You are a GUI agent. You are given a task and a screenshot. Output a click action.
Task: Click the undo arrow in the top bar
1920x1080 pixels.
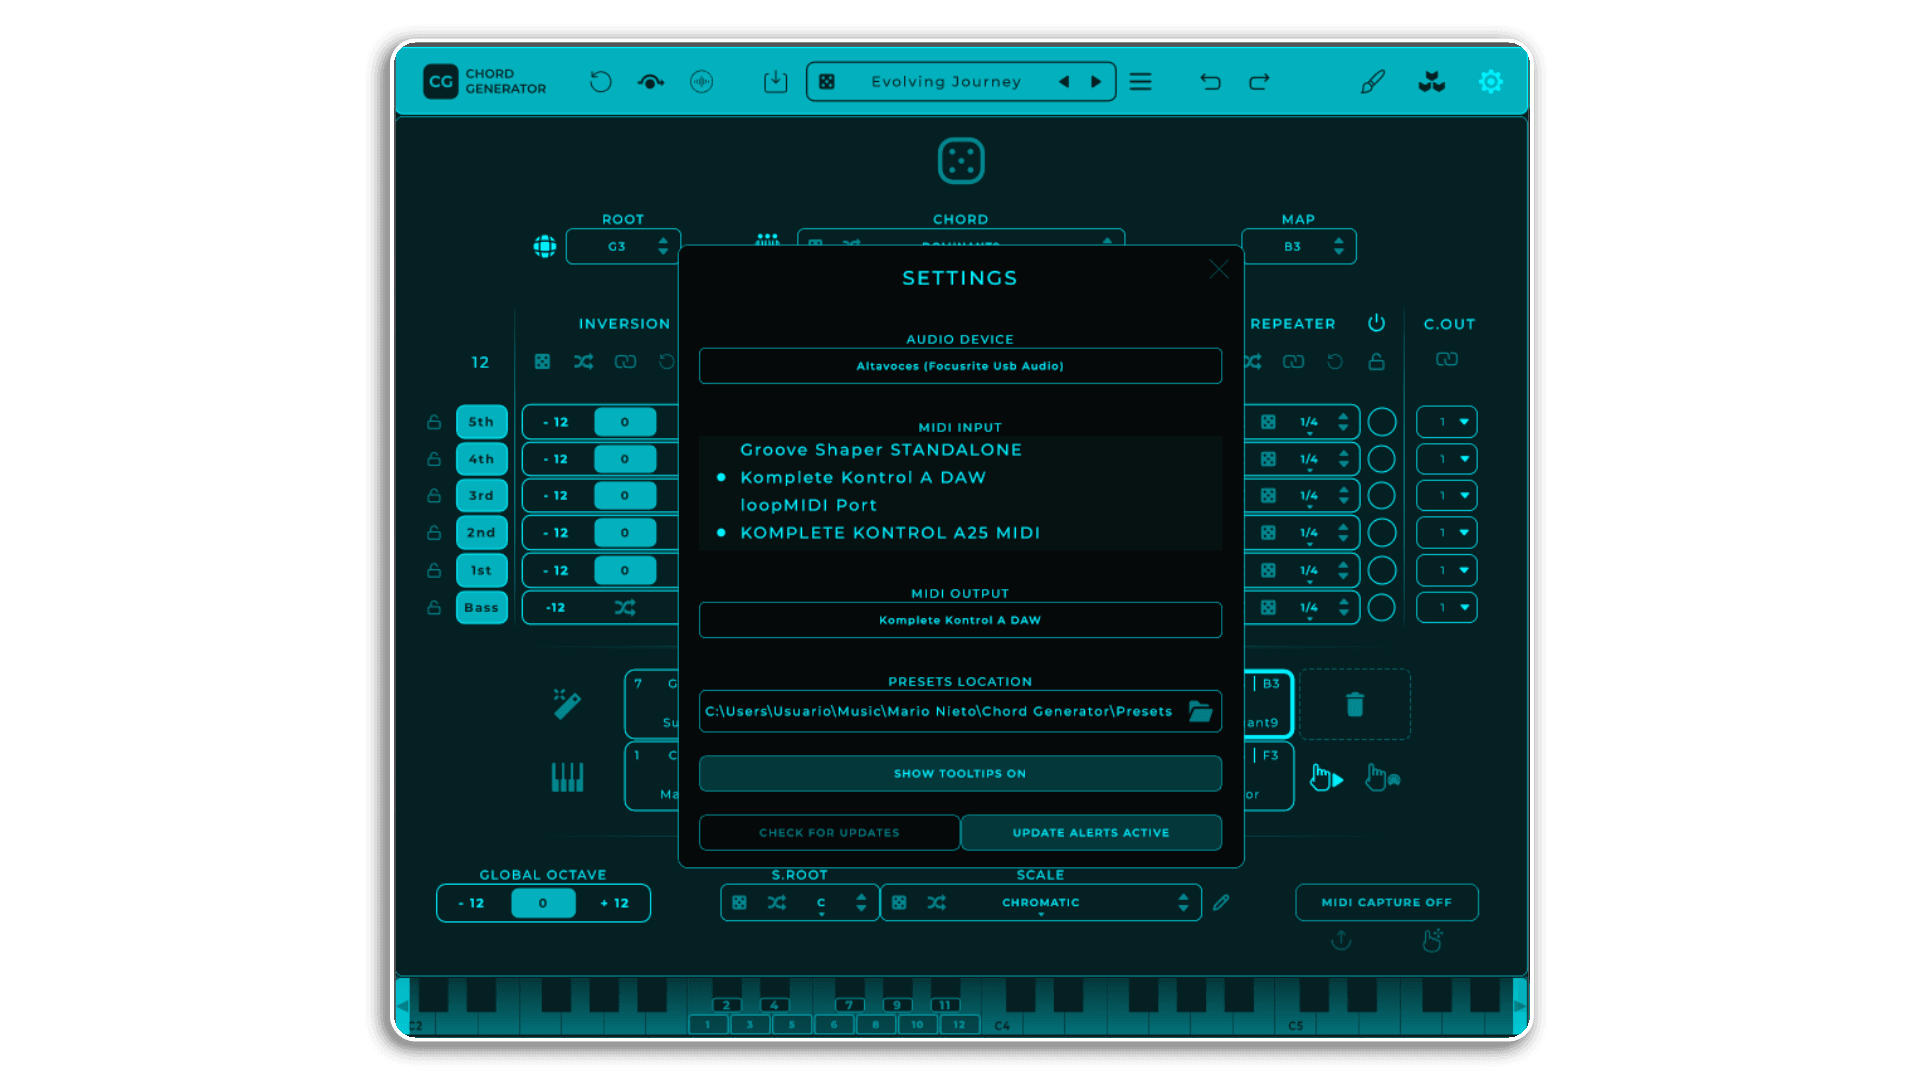pos(1210,81)
